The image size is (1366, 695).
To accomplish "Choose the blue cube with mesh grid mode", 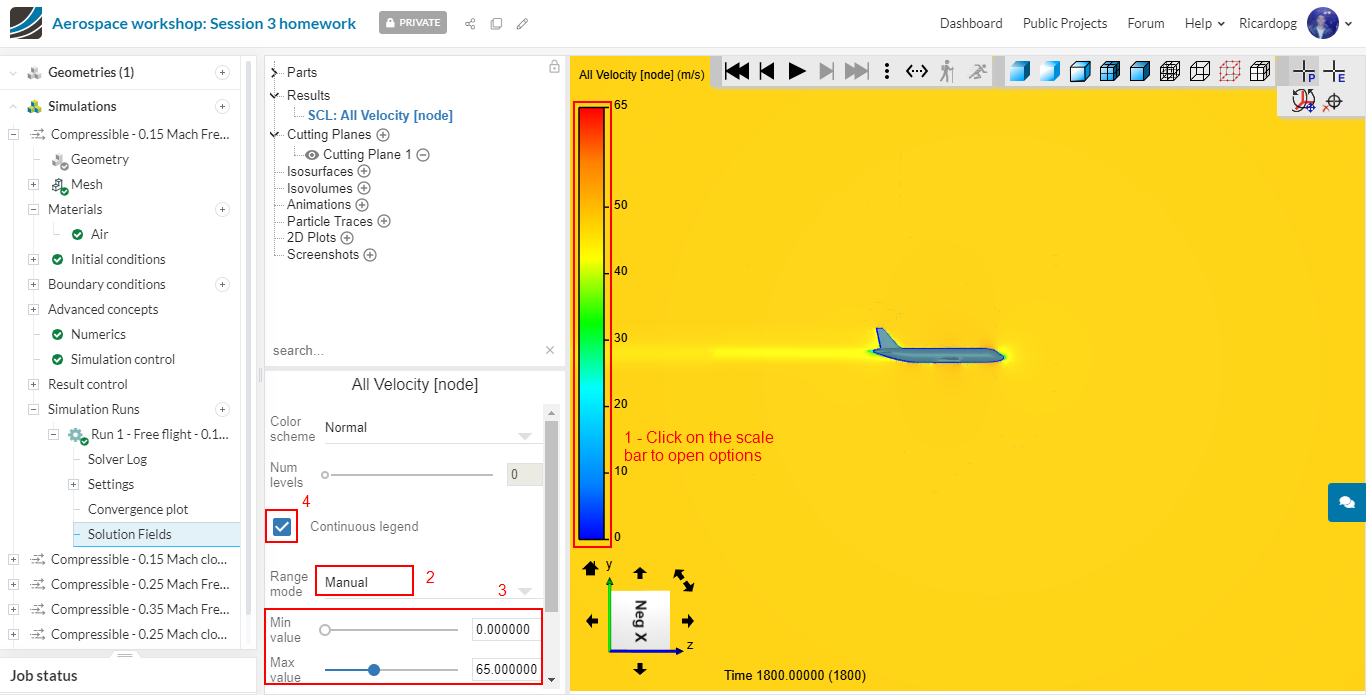I will [1109, 71].
